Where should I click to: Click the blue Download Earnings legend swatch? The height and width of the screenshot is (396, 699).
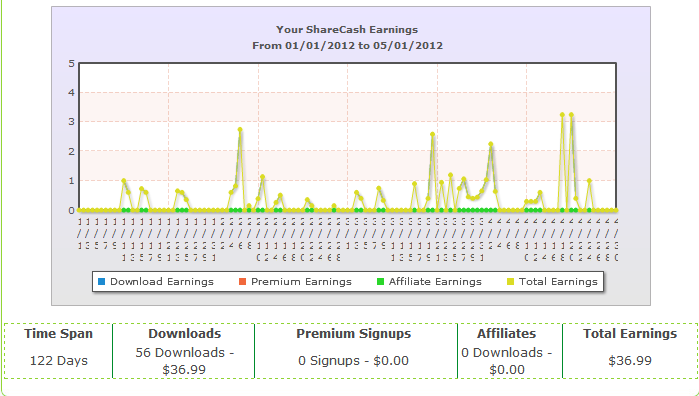[102, 282]
